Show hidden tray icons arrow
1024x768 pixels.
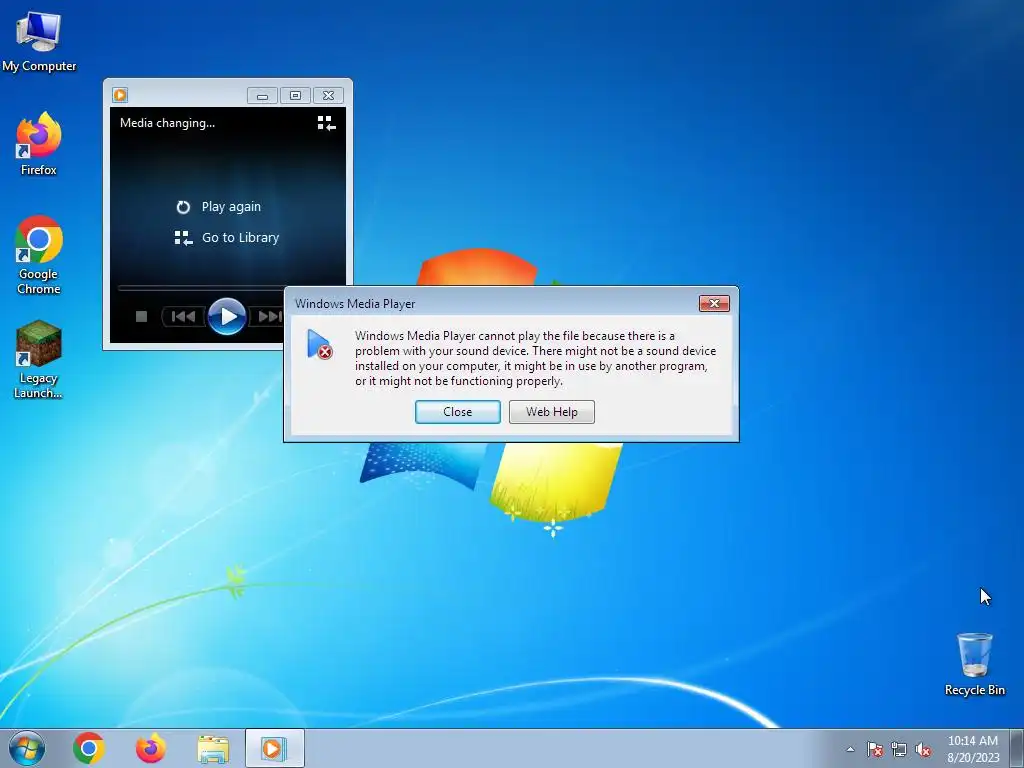click(850, 750)
